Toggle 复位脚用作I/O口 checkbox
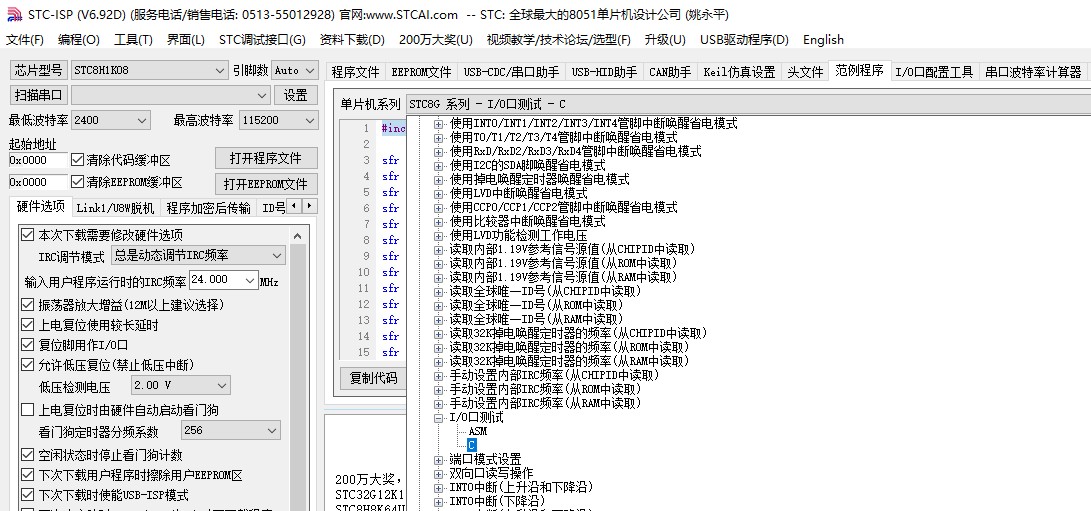This screenshot has height=511, width=1091. pos(27,345)
